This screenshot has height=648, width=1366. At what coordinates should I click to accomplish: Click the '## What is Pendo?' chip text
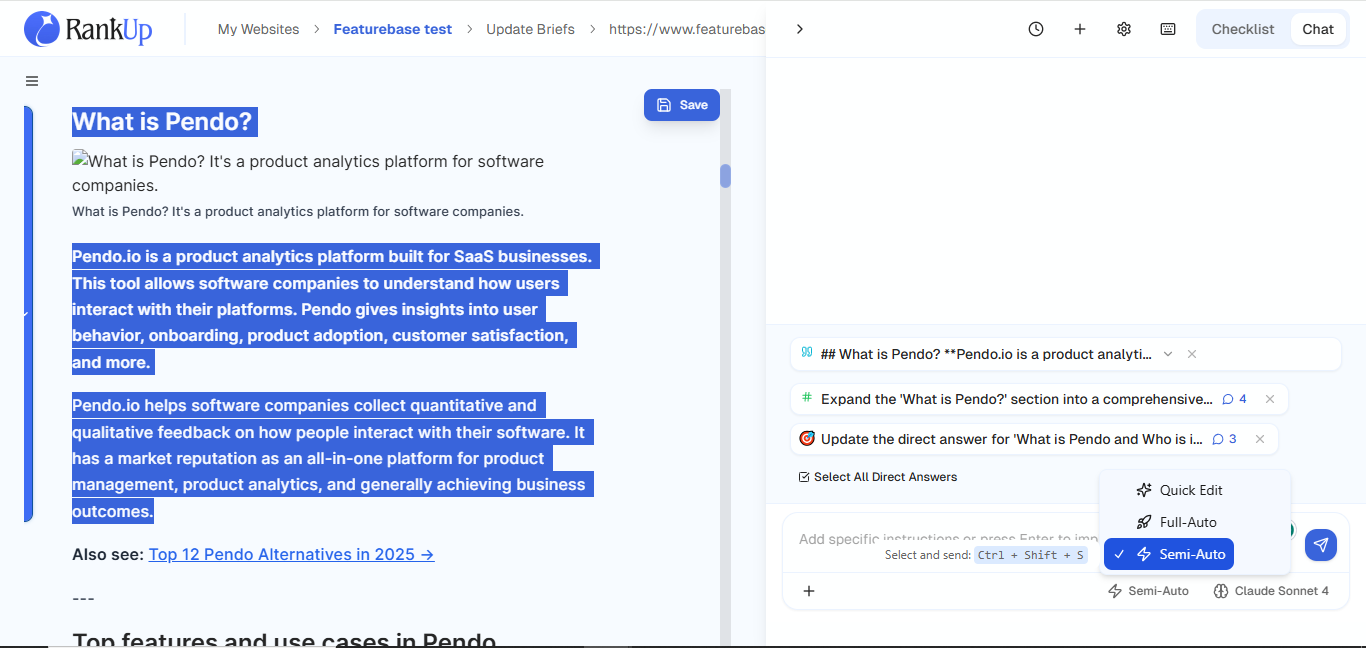point(986,354)
